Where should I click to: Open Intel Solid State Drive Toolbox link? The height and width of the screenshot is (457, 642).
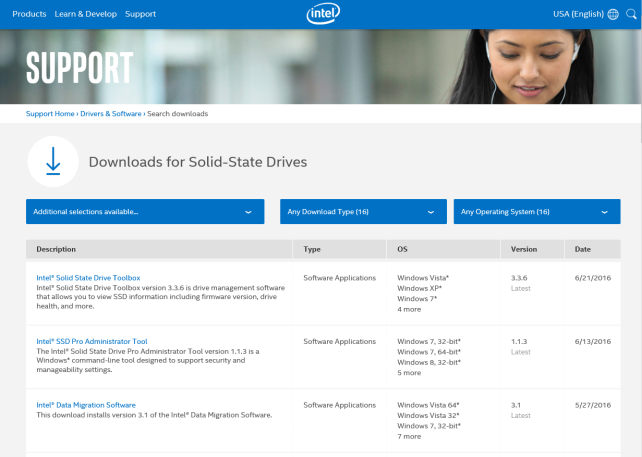(x=88, y=277)
